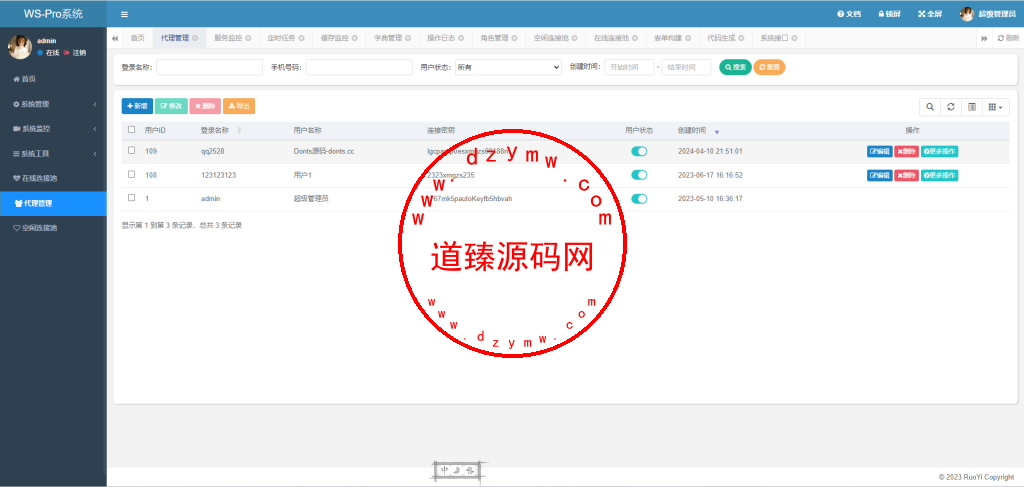Screen dimensions: 1024x487
Task: Open 空闲连接池 in the sidebar
Action: tap(53, 228)
